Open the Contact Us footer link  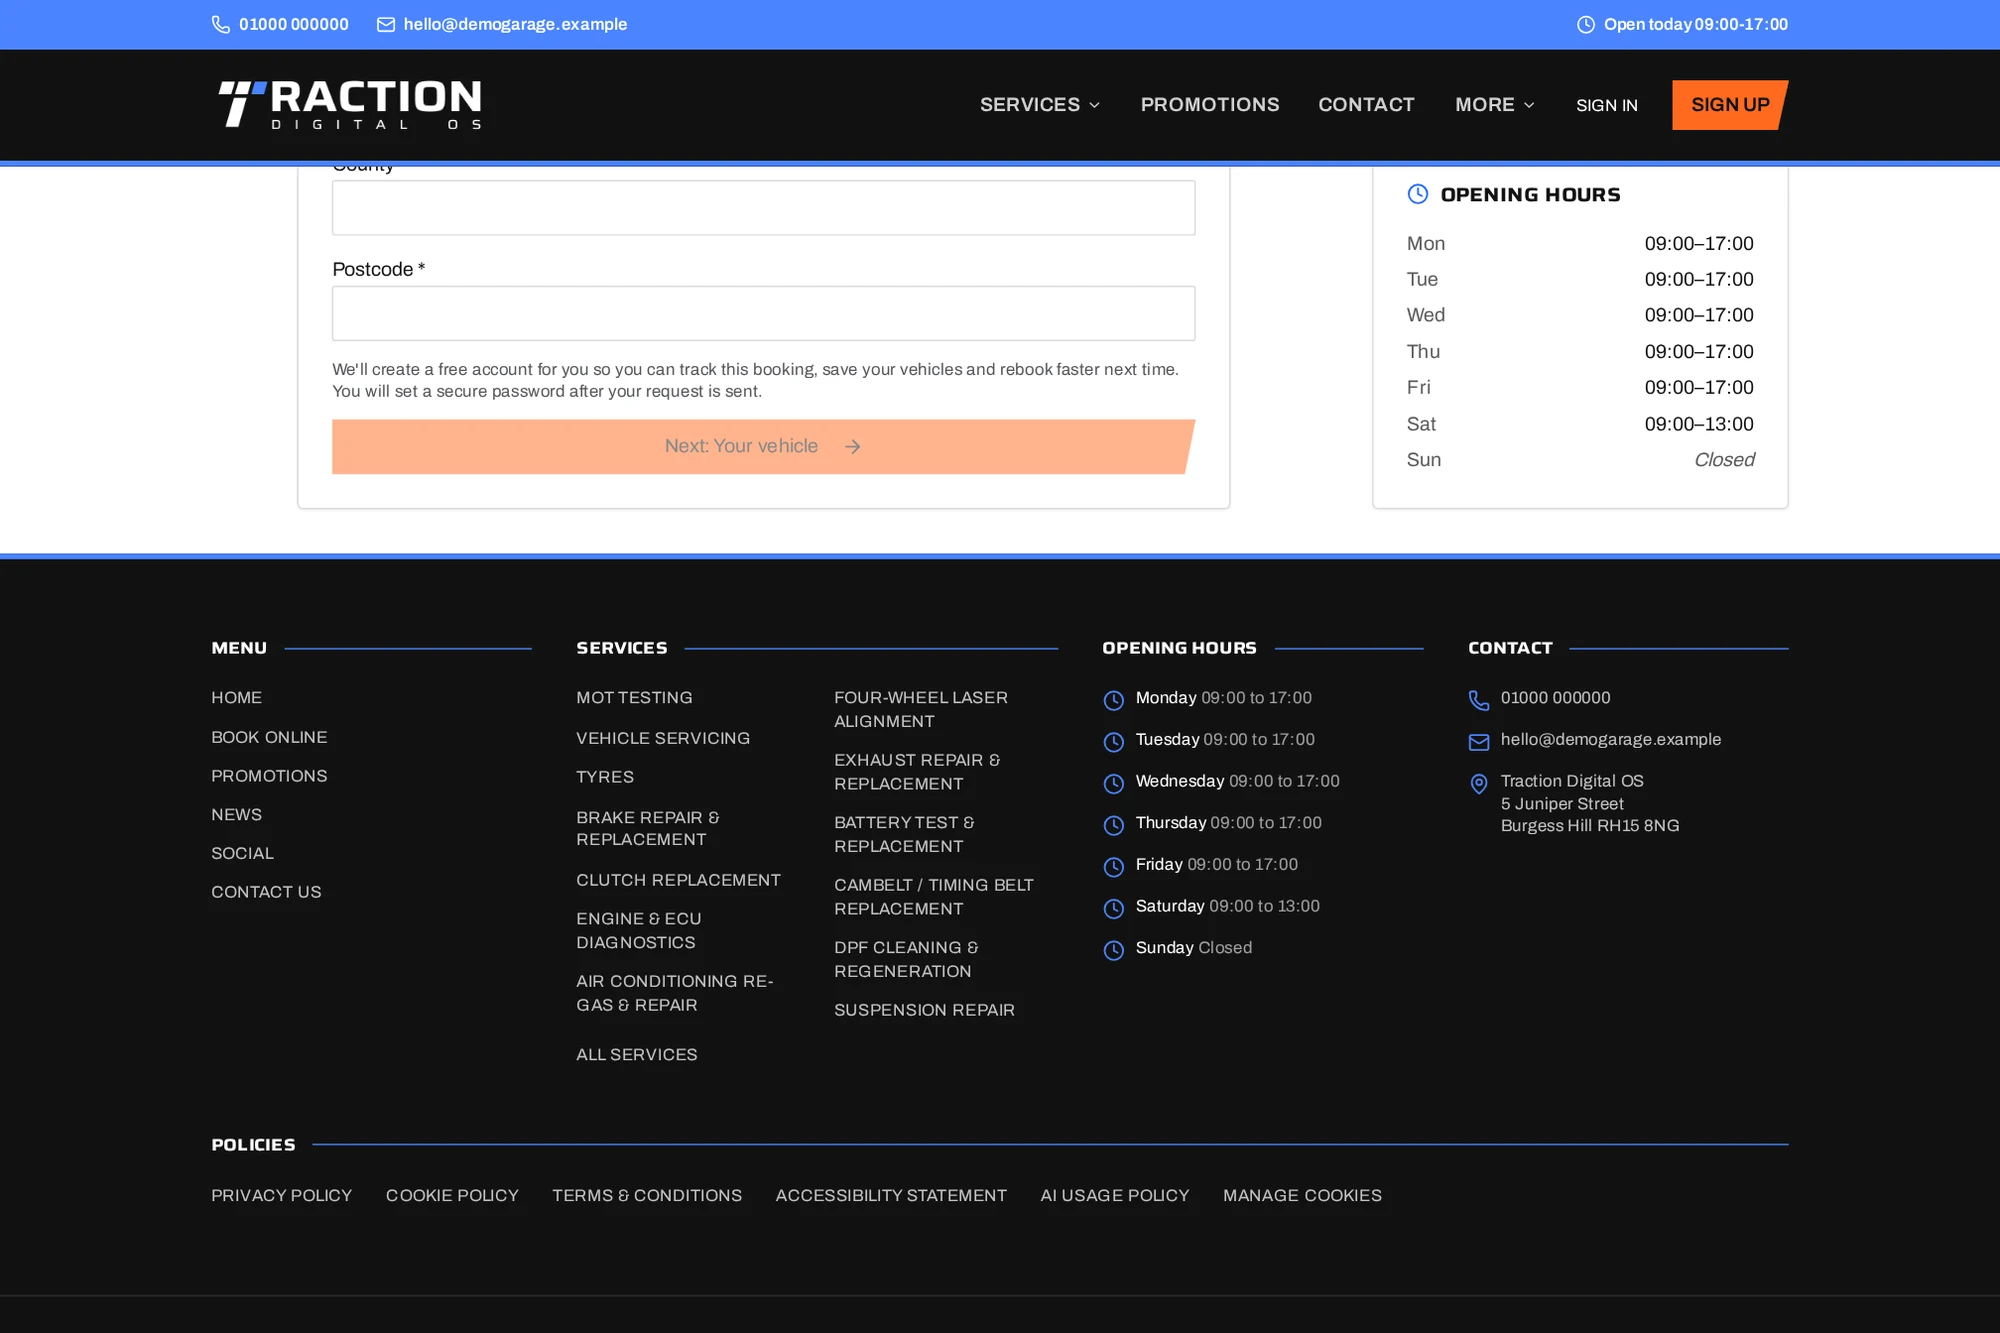tap(266, 892)
